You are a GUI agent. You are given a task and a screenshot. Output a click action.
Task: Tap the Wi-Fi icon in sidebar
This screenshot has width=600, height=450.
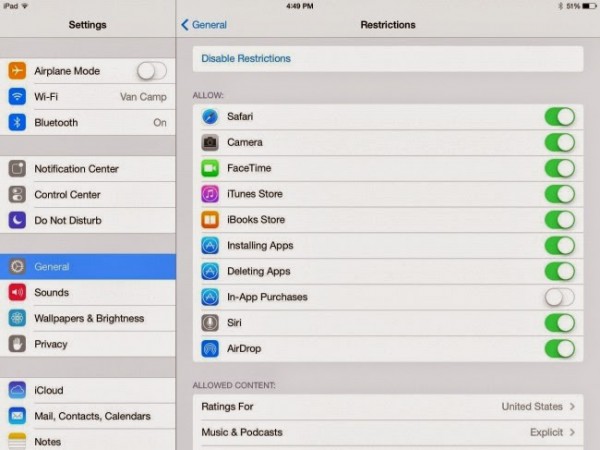pyautogui.click(x=17, y=96)
